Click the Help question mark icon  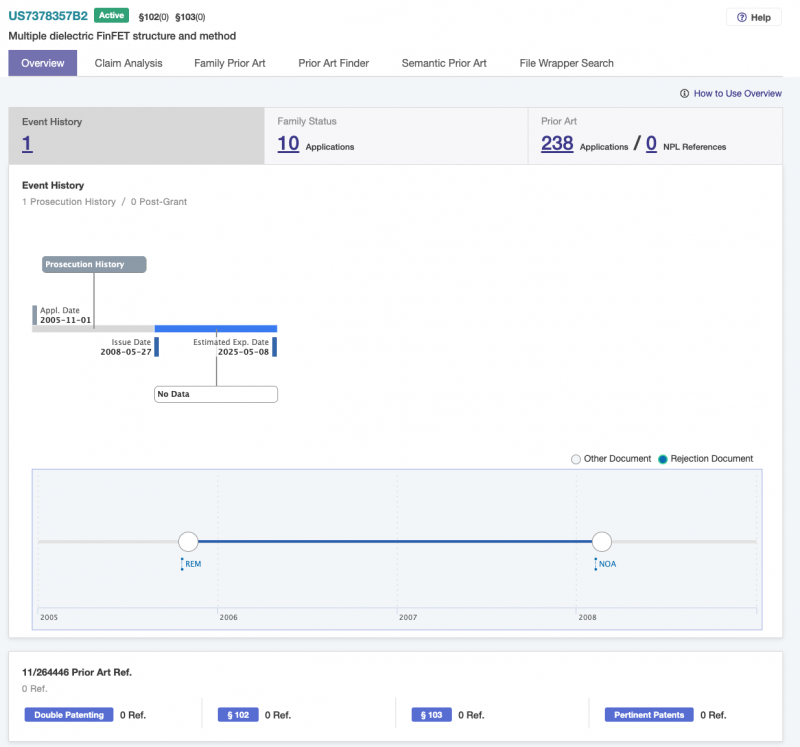(x=742, y=17)
